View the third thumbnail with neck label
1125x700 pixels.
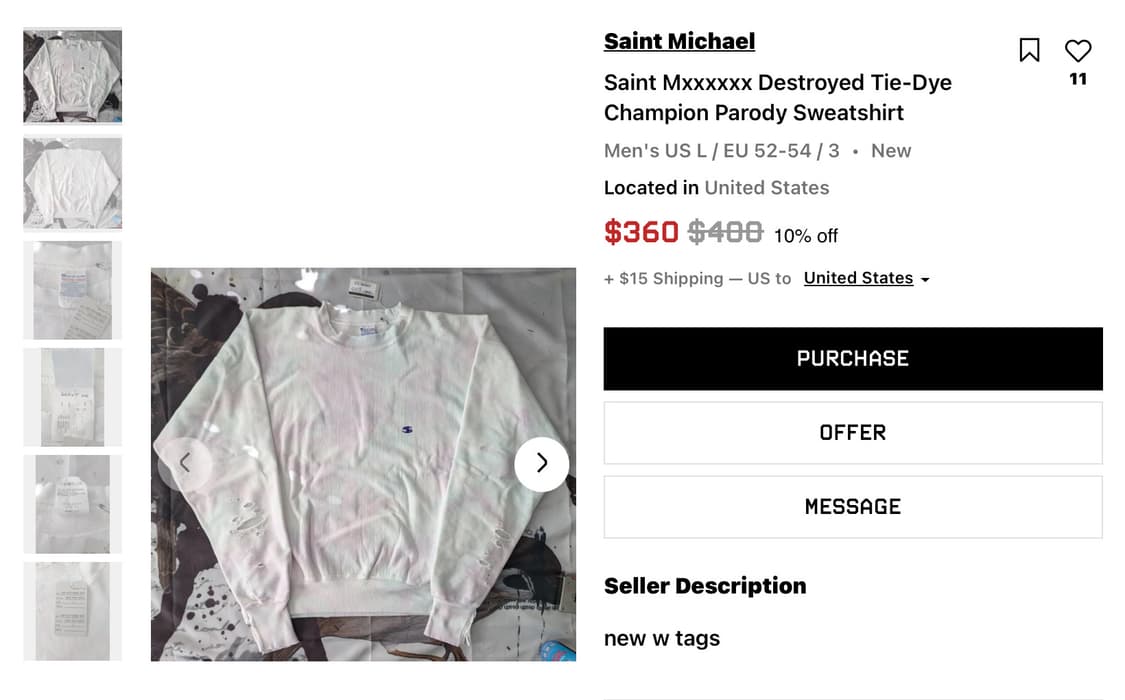pyautogui.click(x=73, y=290)
